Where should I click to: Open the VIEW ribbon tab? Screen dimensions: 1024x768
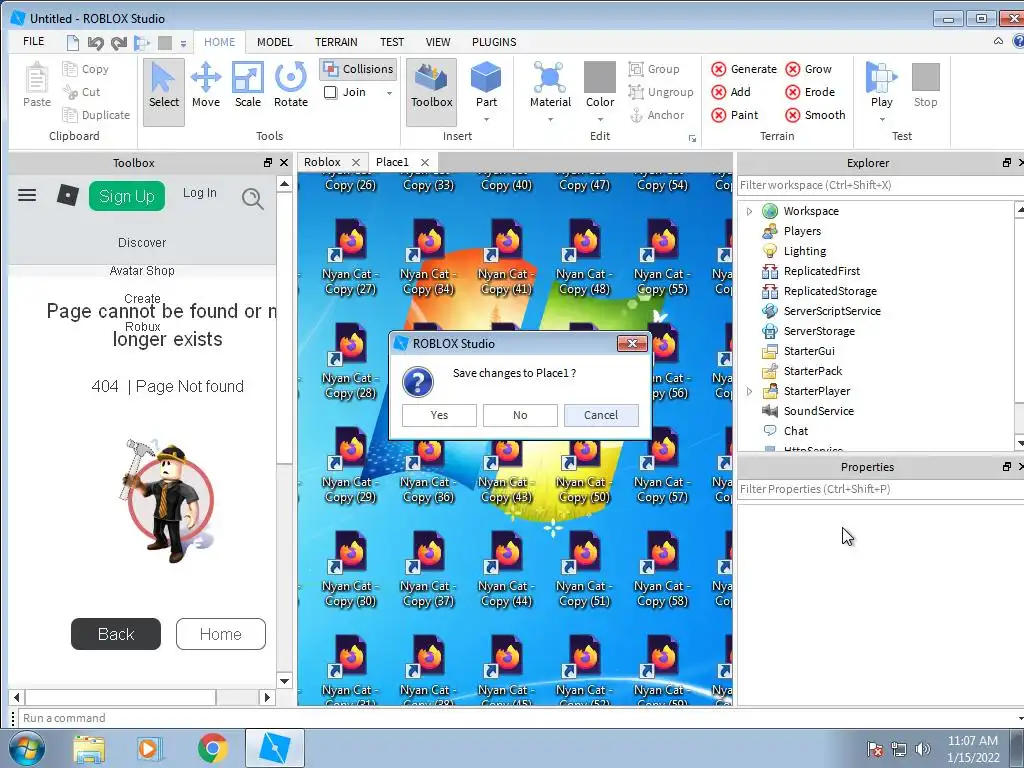tap(438, 42)
